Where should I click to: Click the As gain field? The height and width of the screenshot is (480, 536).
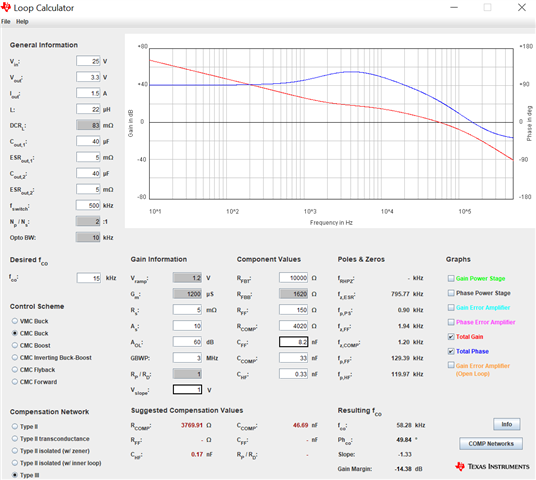coord(187,326)
